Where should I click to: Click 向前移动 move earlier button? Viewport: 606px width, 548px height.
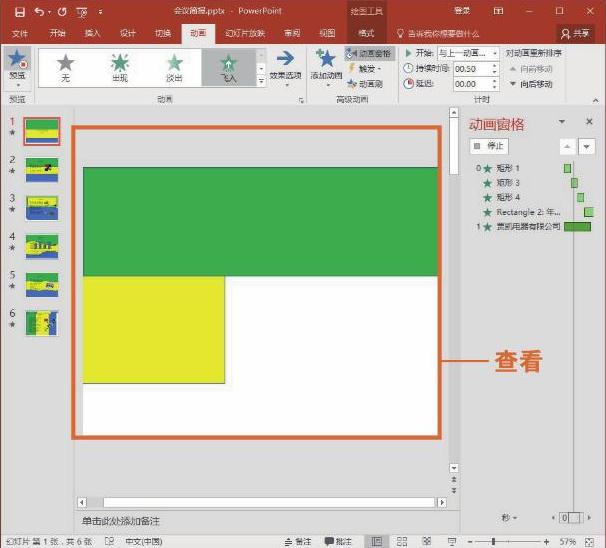coord(531,69)
